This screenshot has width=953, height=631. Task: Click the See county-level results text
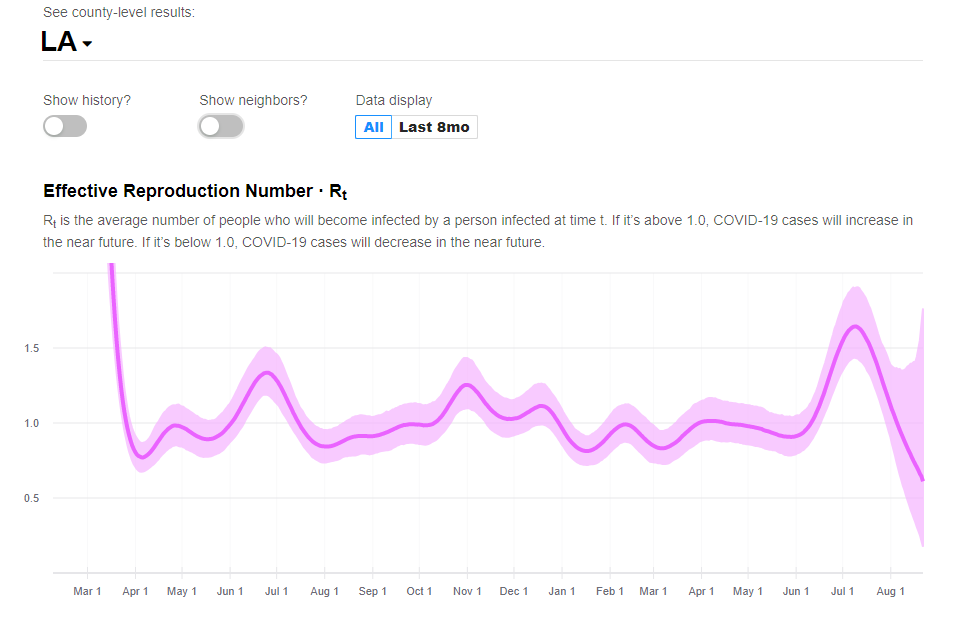119,12
